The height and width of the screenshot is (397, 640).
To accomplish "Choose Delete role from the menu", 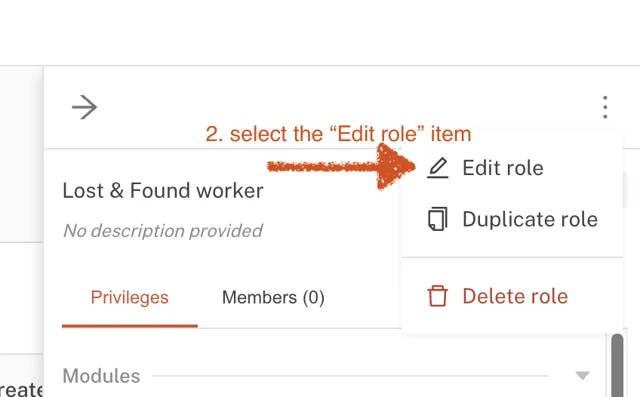I will pyautogui.click(x=512, y=296).
